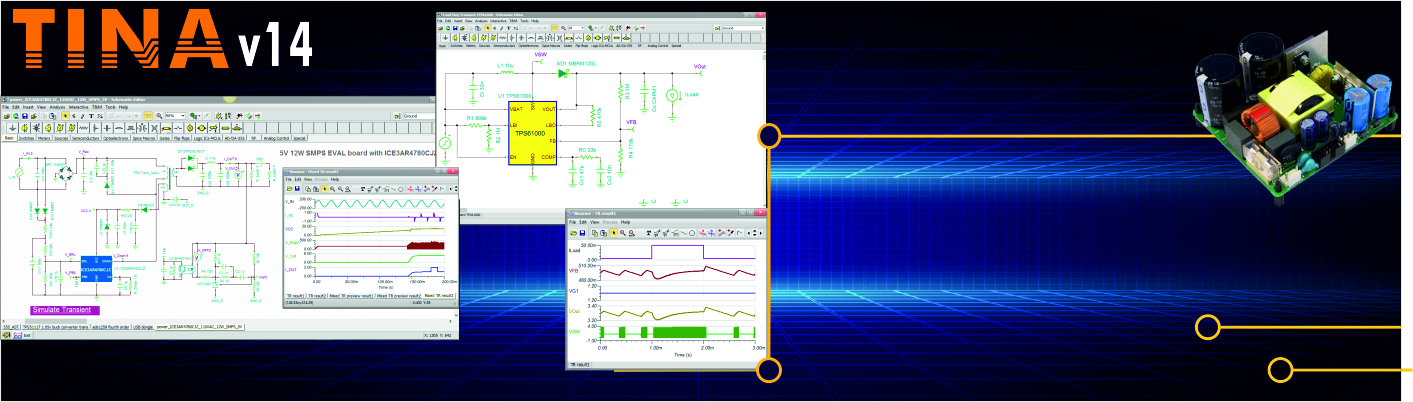Select the Meters tab in the power_ICE3AR4780CJZ editor

(44, 138)
